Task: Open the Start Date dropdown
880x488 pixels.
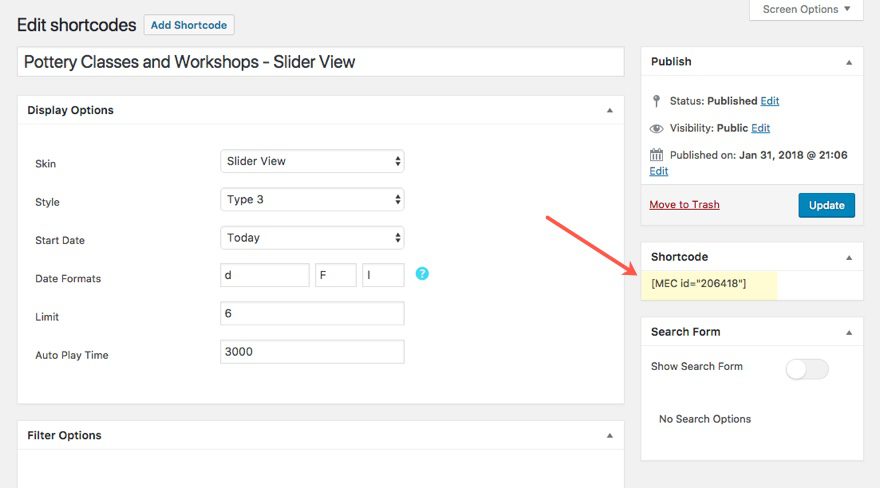Action: pos(312,238)
